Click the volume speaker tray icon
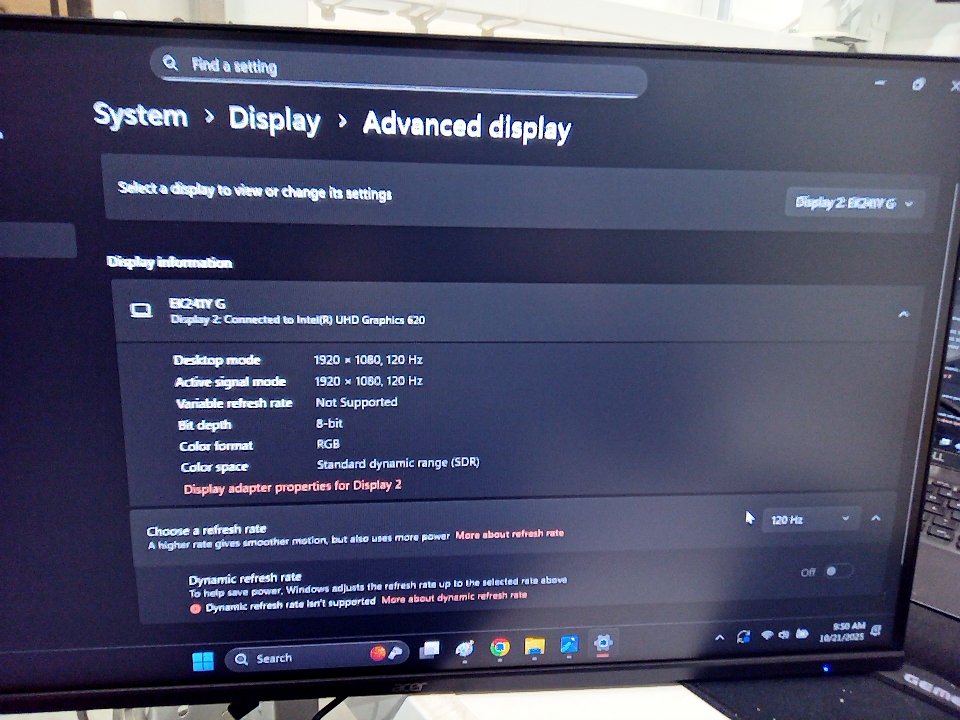The height and width of the screenshot is (720, 960). point(785,634)
